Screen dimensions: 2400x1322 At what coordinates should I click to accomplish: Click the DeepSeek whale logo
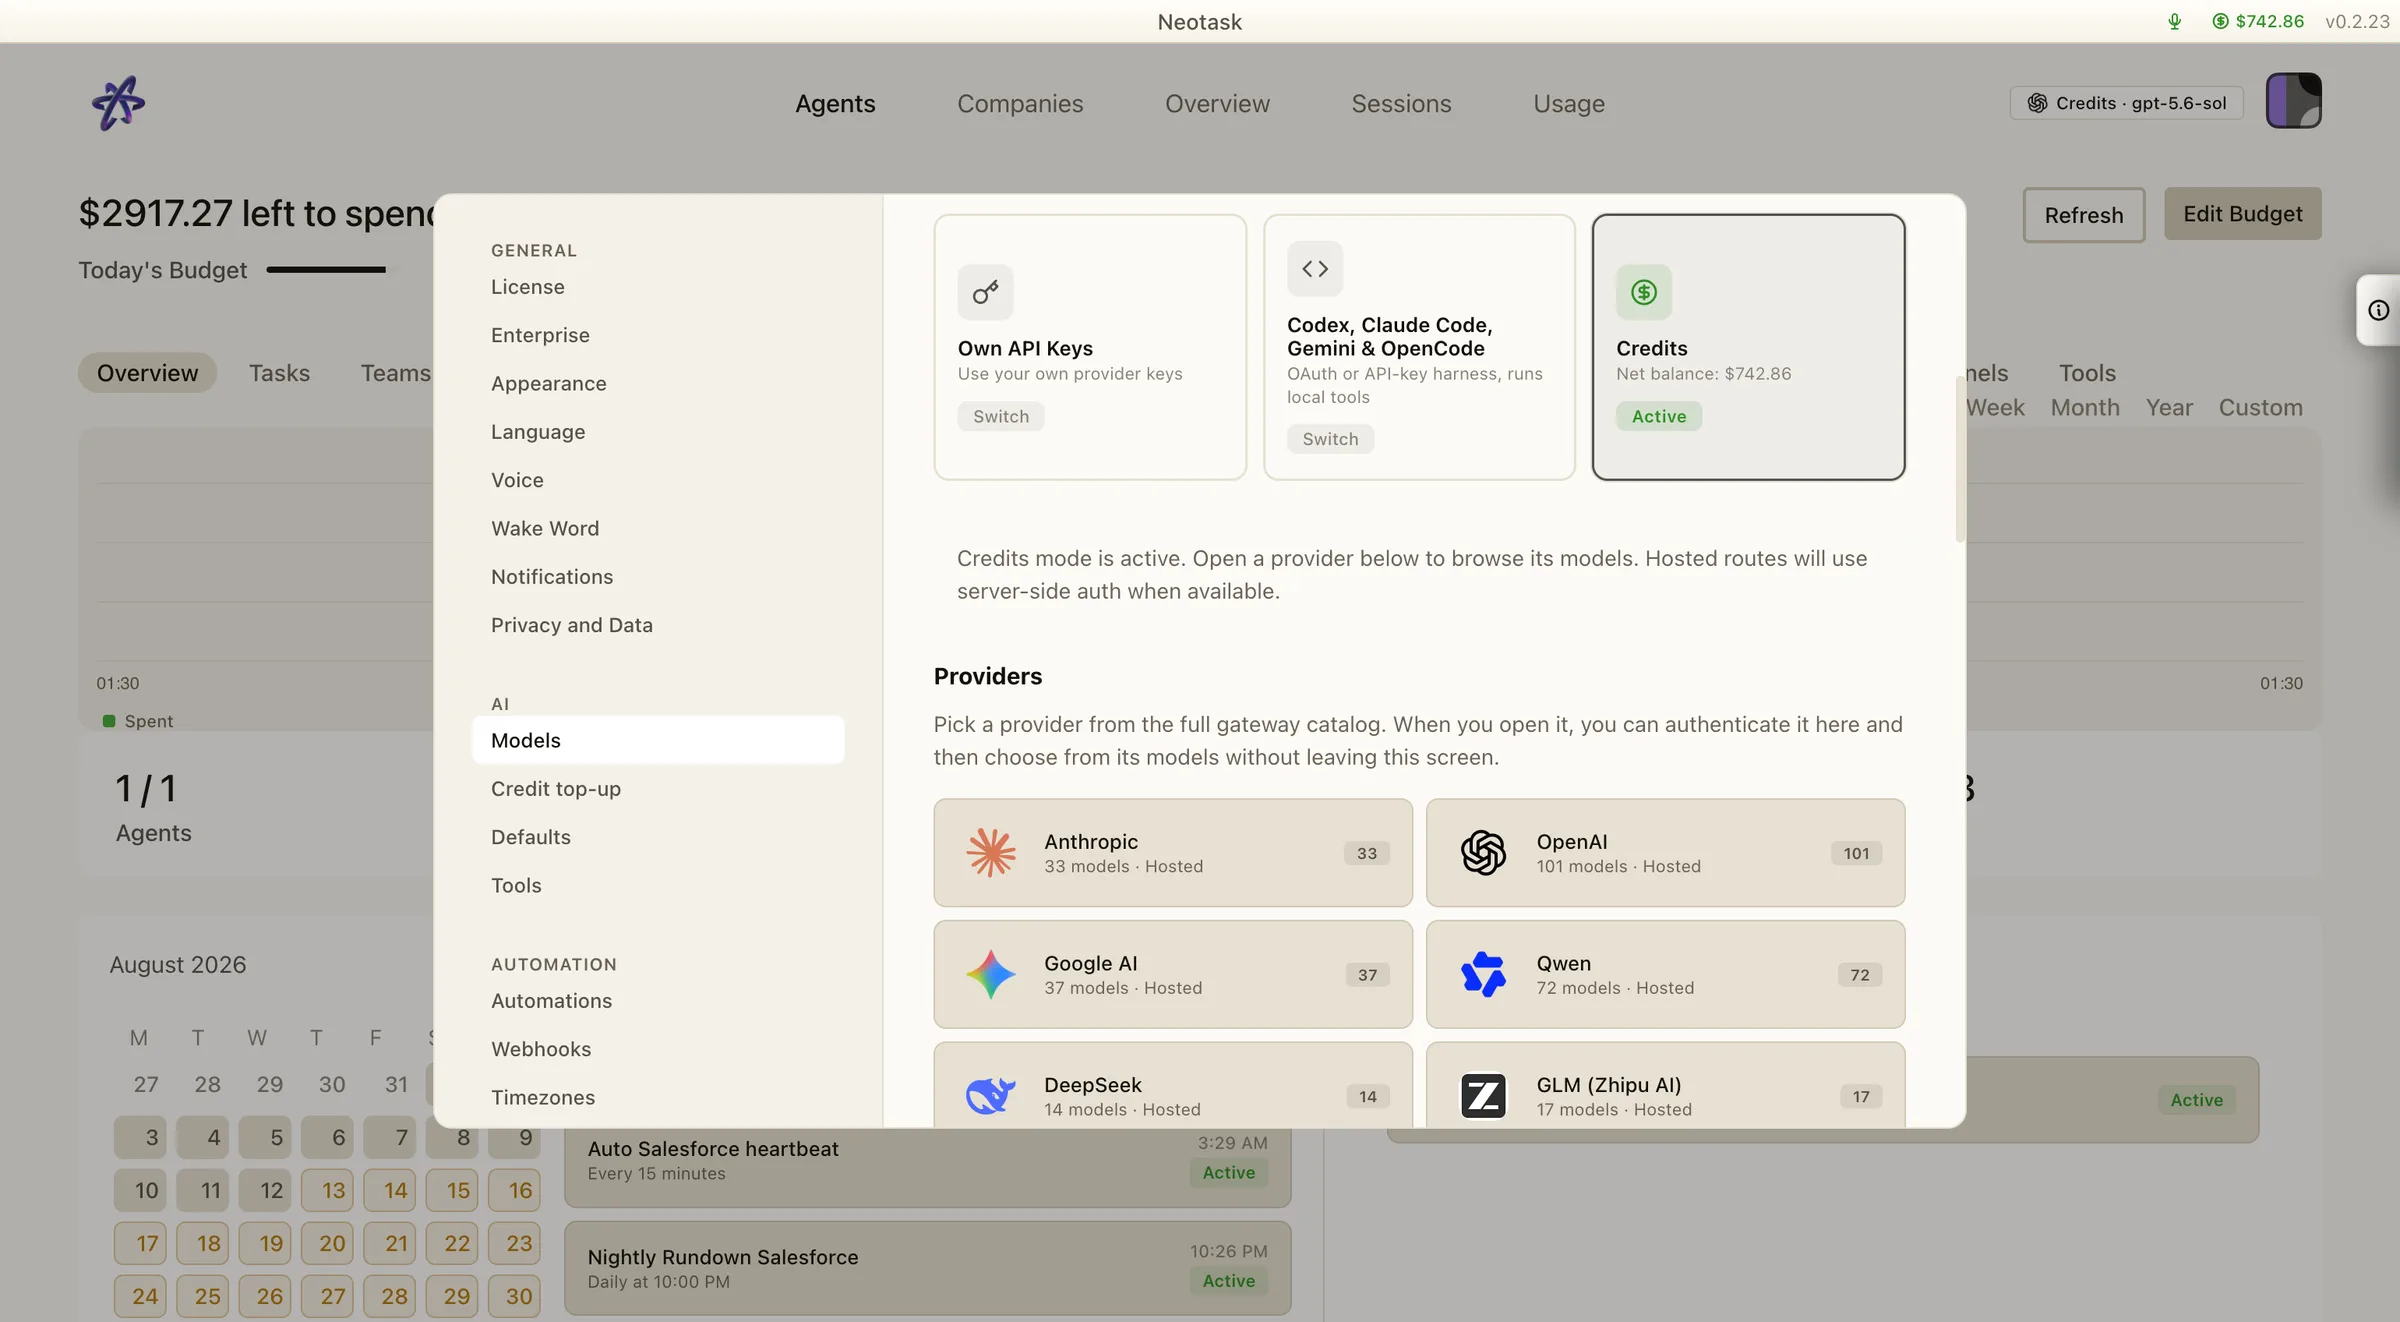click(990, 1096)
